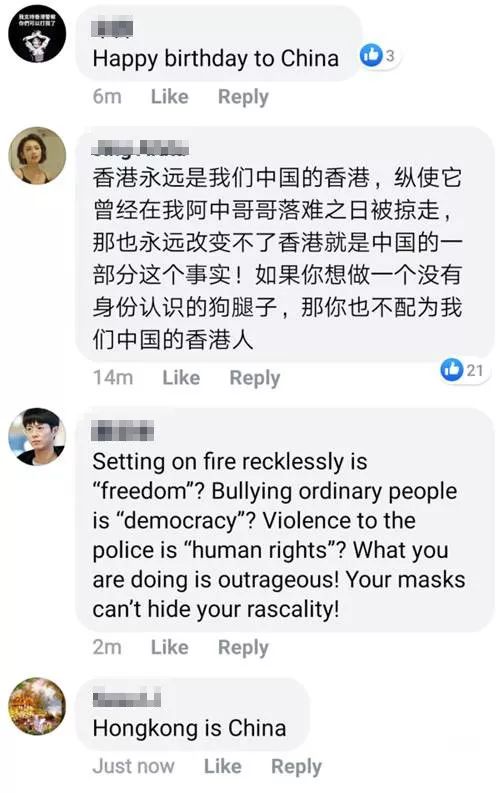Reply to the 'Setting on fire recklessly' comment
The height and width of the screenshot is (793, 499).
tap(243, 648)
